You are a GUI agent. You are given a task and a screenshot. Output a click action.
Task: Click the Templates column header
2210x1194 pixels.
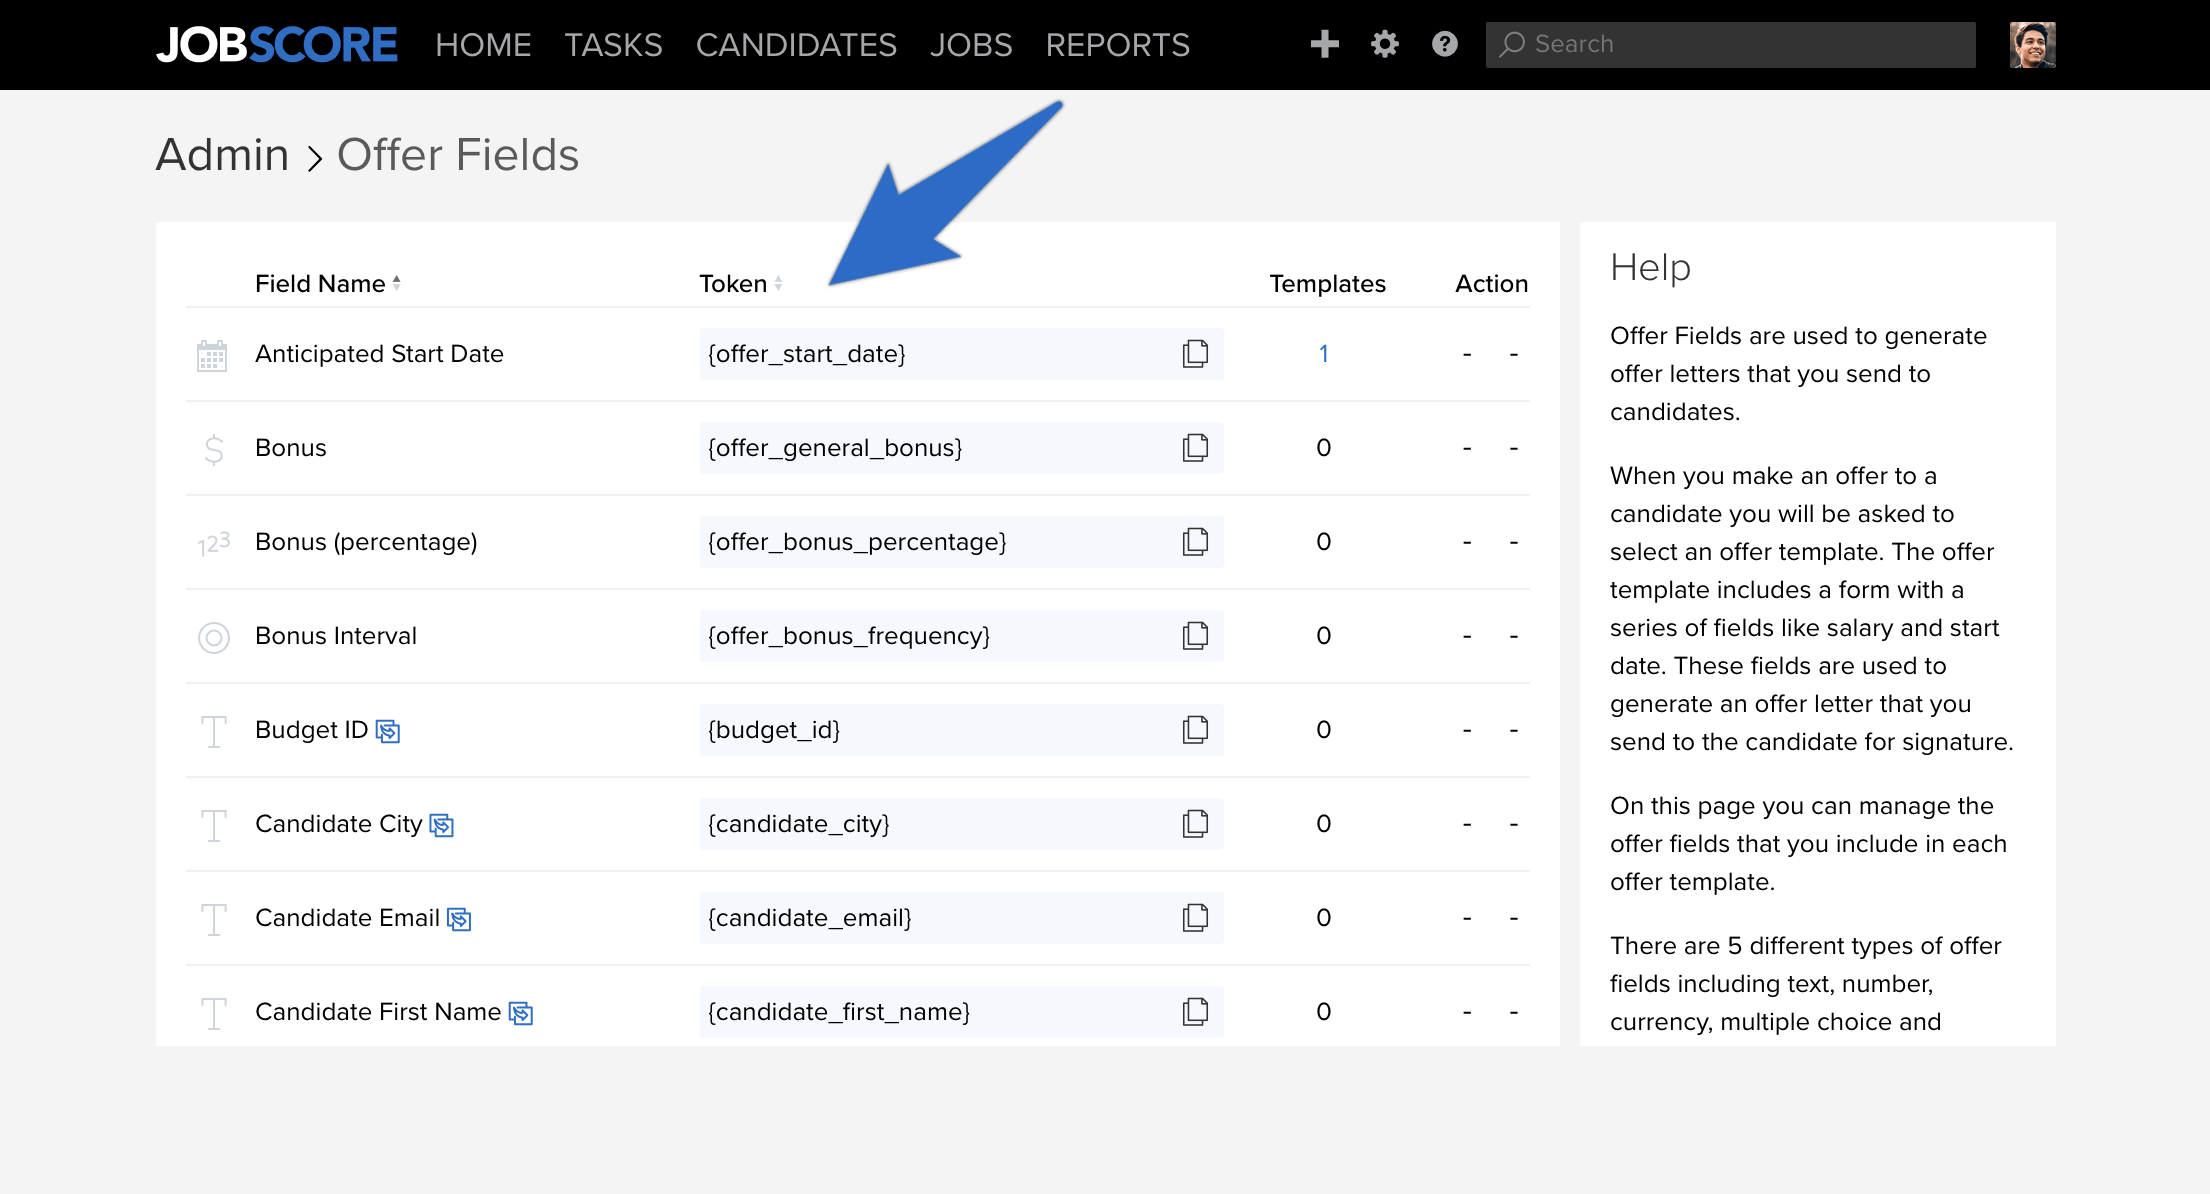click(x=1327, y=284)
